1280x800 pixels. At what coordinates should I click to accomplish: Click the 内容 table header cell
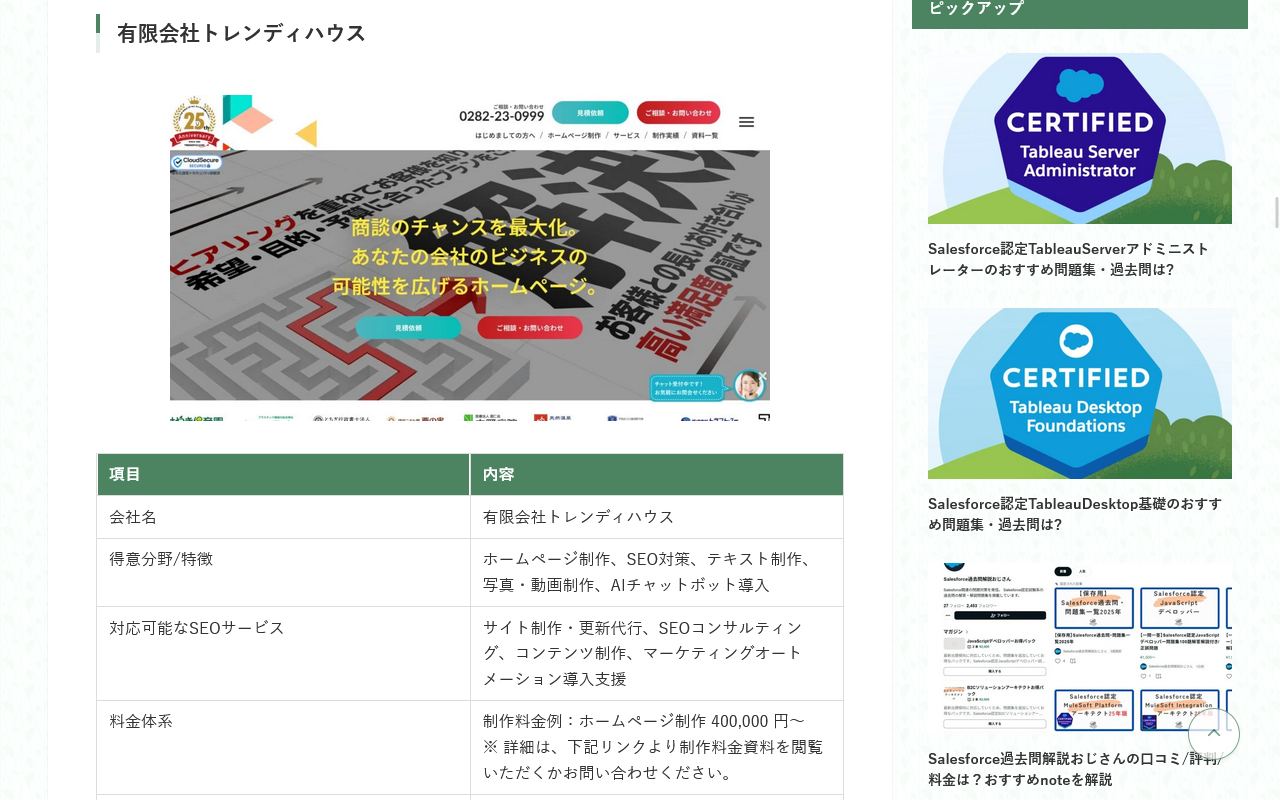point(657,475)
